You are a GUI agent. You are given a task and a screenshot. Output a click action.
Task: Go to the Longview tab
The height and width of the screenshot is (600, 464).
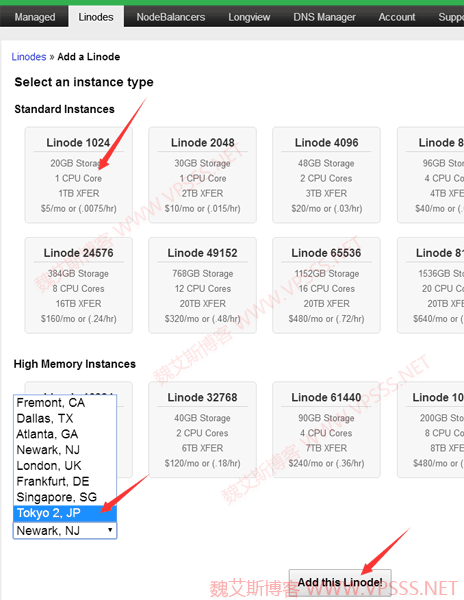click(x=249, y=17)
